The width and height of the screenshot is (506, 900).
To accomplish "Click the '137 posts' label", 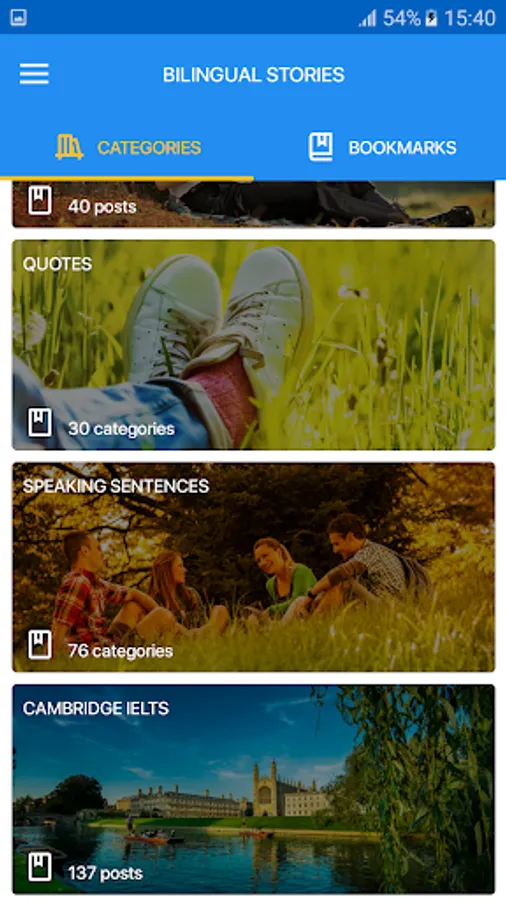I will click(106, 873).
